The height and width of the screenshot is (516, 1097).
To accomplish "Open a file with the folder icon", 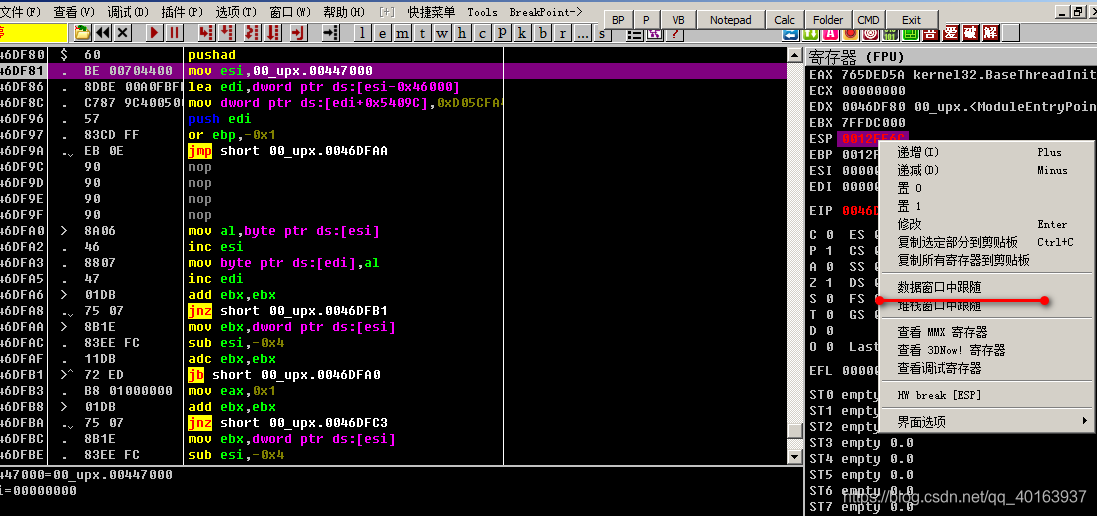I will [83, 33].
